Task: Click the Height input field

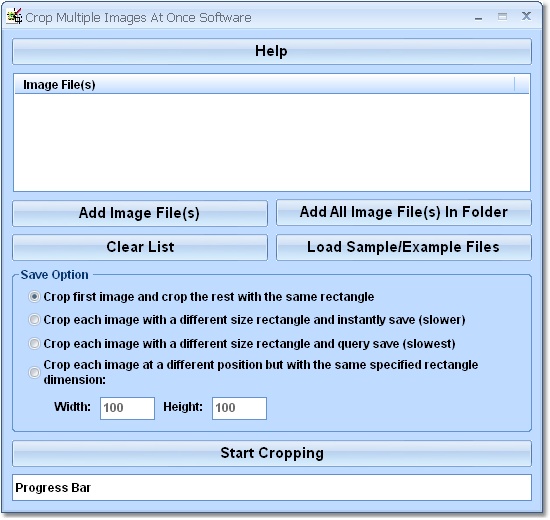Action: [x=239, y=408]
